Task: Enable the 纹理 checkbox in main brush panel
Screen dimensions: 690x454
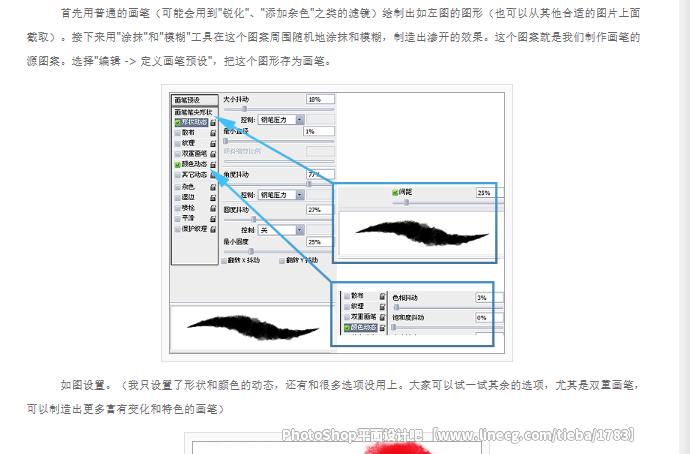Action: click(x=178, y=143)
